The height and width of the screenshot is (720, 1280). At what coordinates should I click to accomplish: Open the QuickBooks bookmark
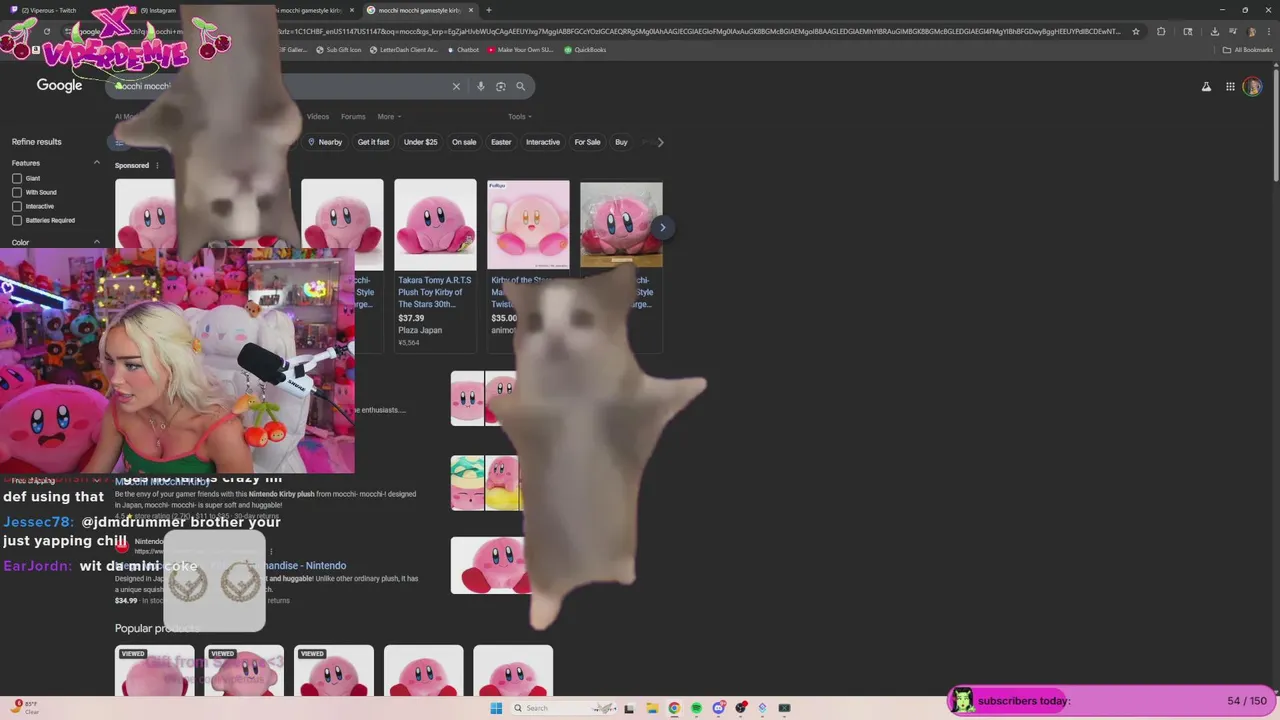click(585, 49)
